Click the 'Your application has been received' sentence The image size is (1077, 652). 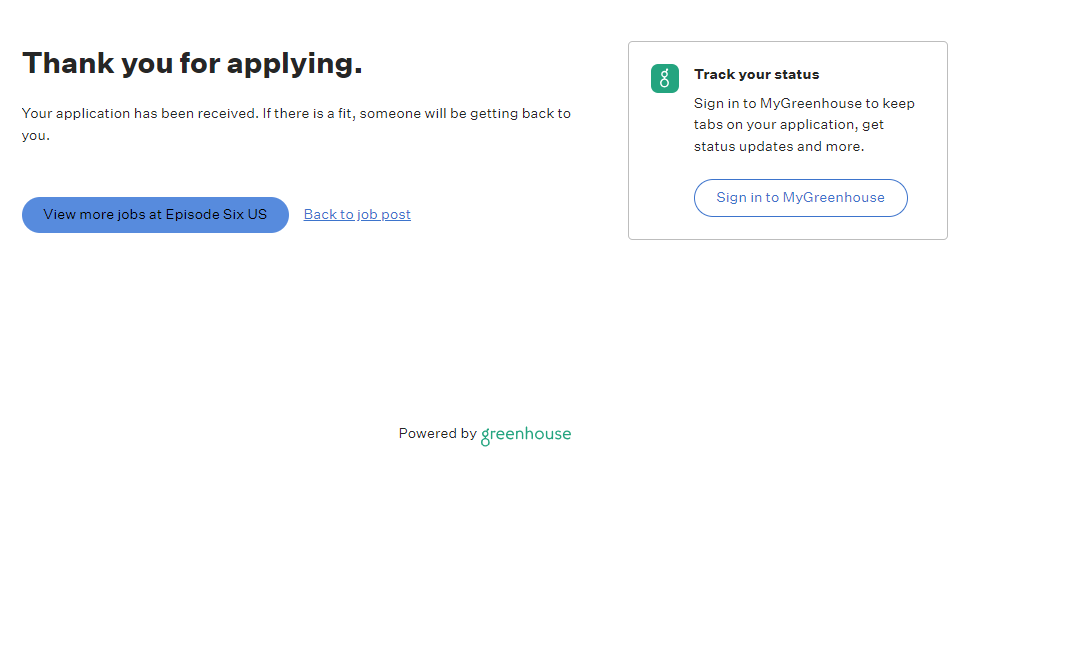pyautogui.click(x=140, y=114)
